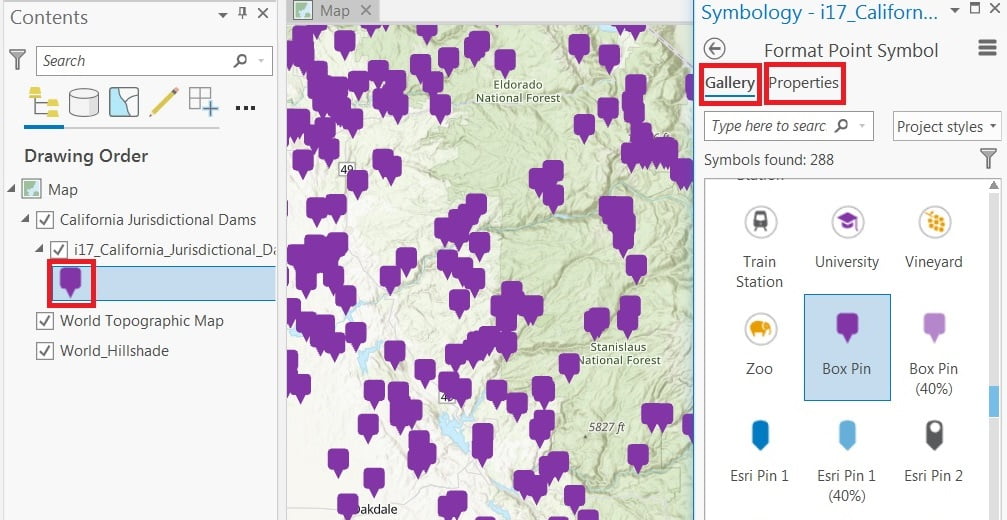Click the symbol gallery search field
This screenshot has width=1007, height=520.
tap(789, 126)
